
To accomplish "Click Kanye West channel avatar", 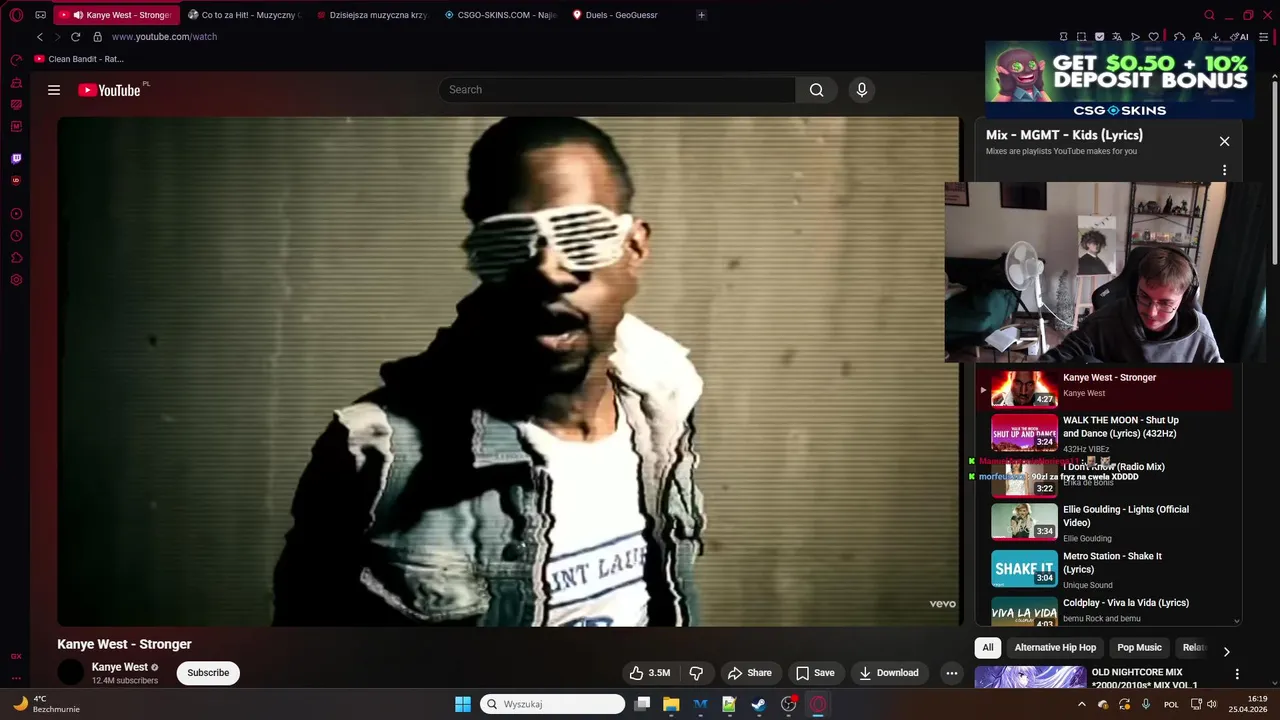I will coord(71,673).
